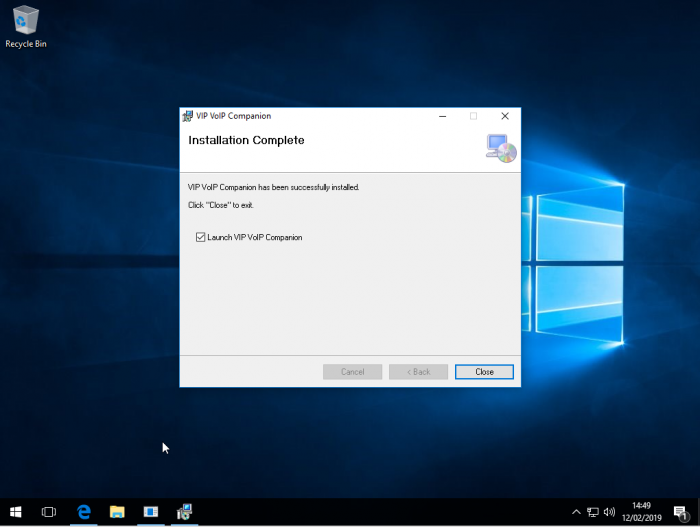Close the VIP VoIP Companion window

(505, 116)
